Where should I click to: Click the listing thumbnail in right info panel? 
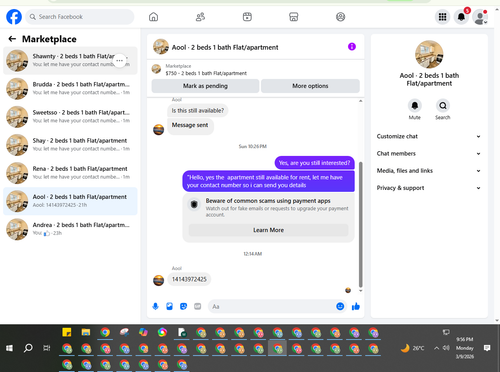429,54
